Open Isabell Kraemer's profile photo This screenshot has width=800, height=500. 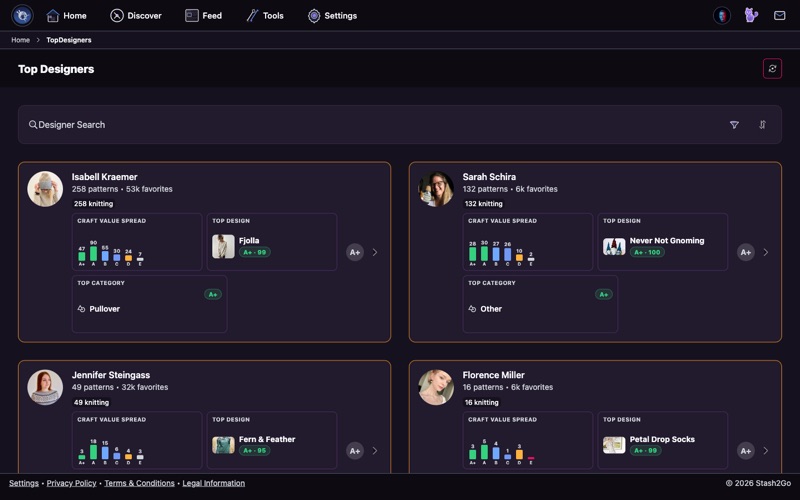(45, 189)
